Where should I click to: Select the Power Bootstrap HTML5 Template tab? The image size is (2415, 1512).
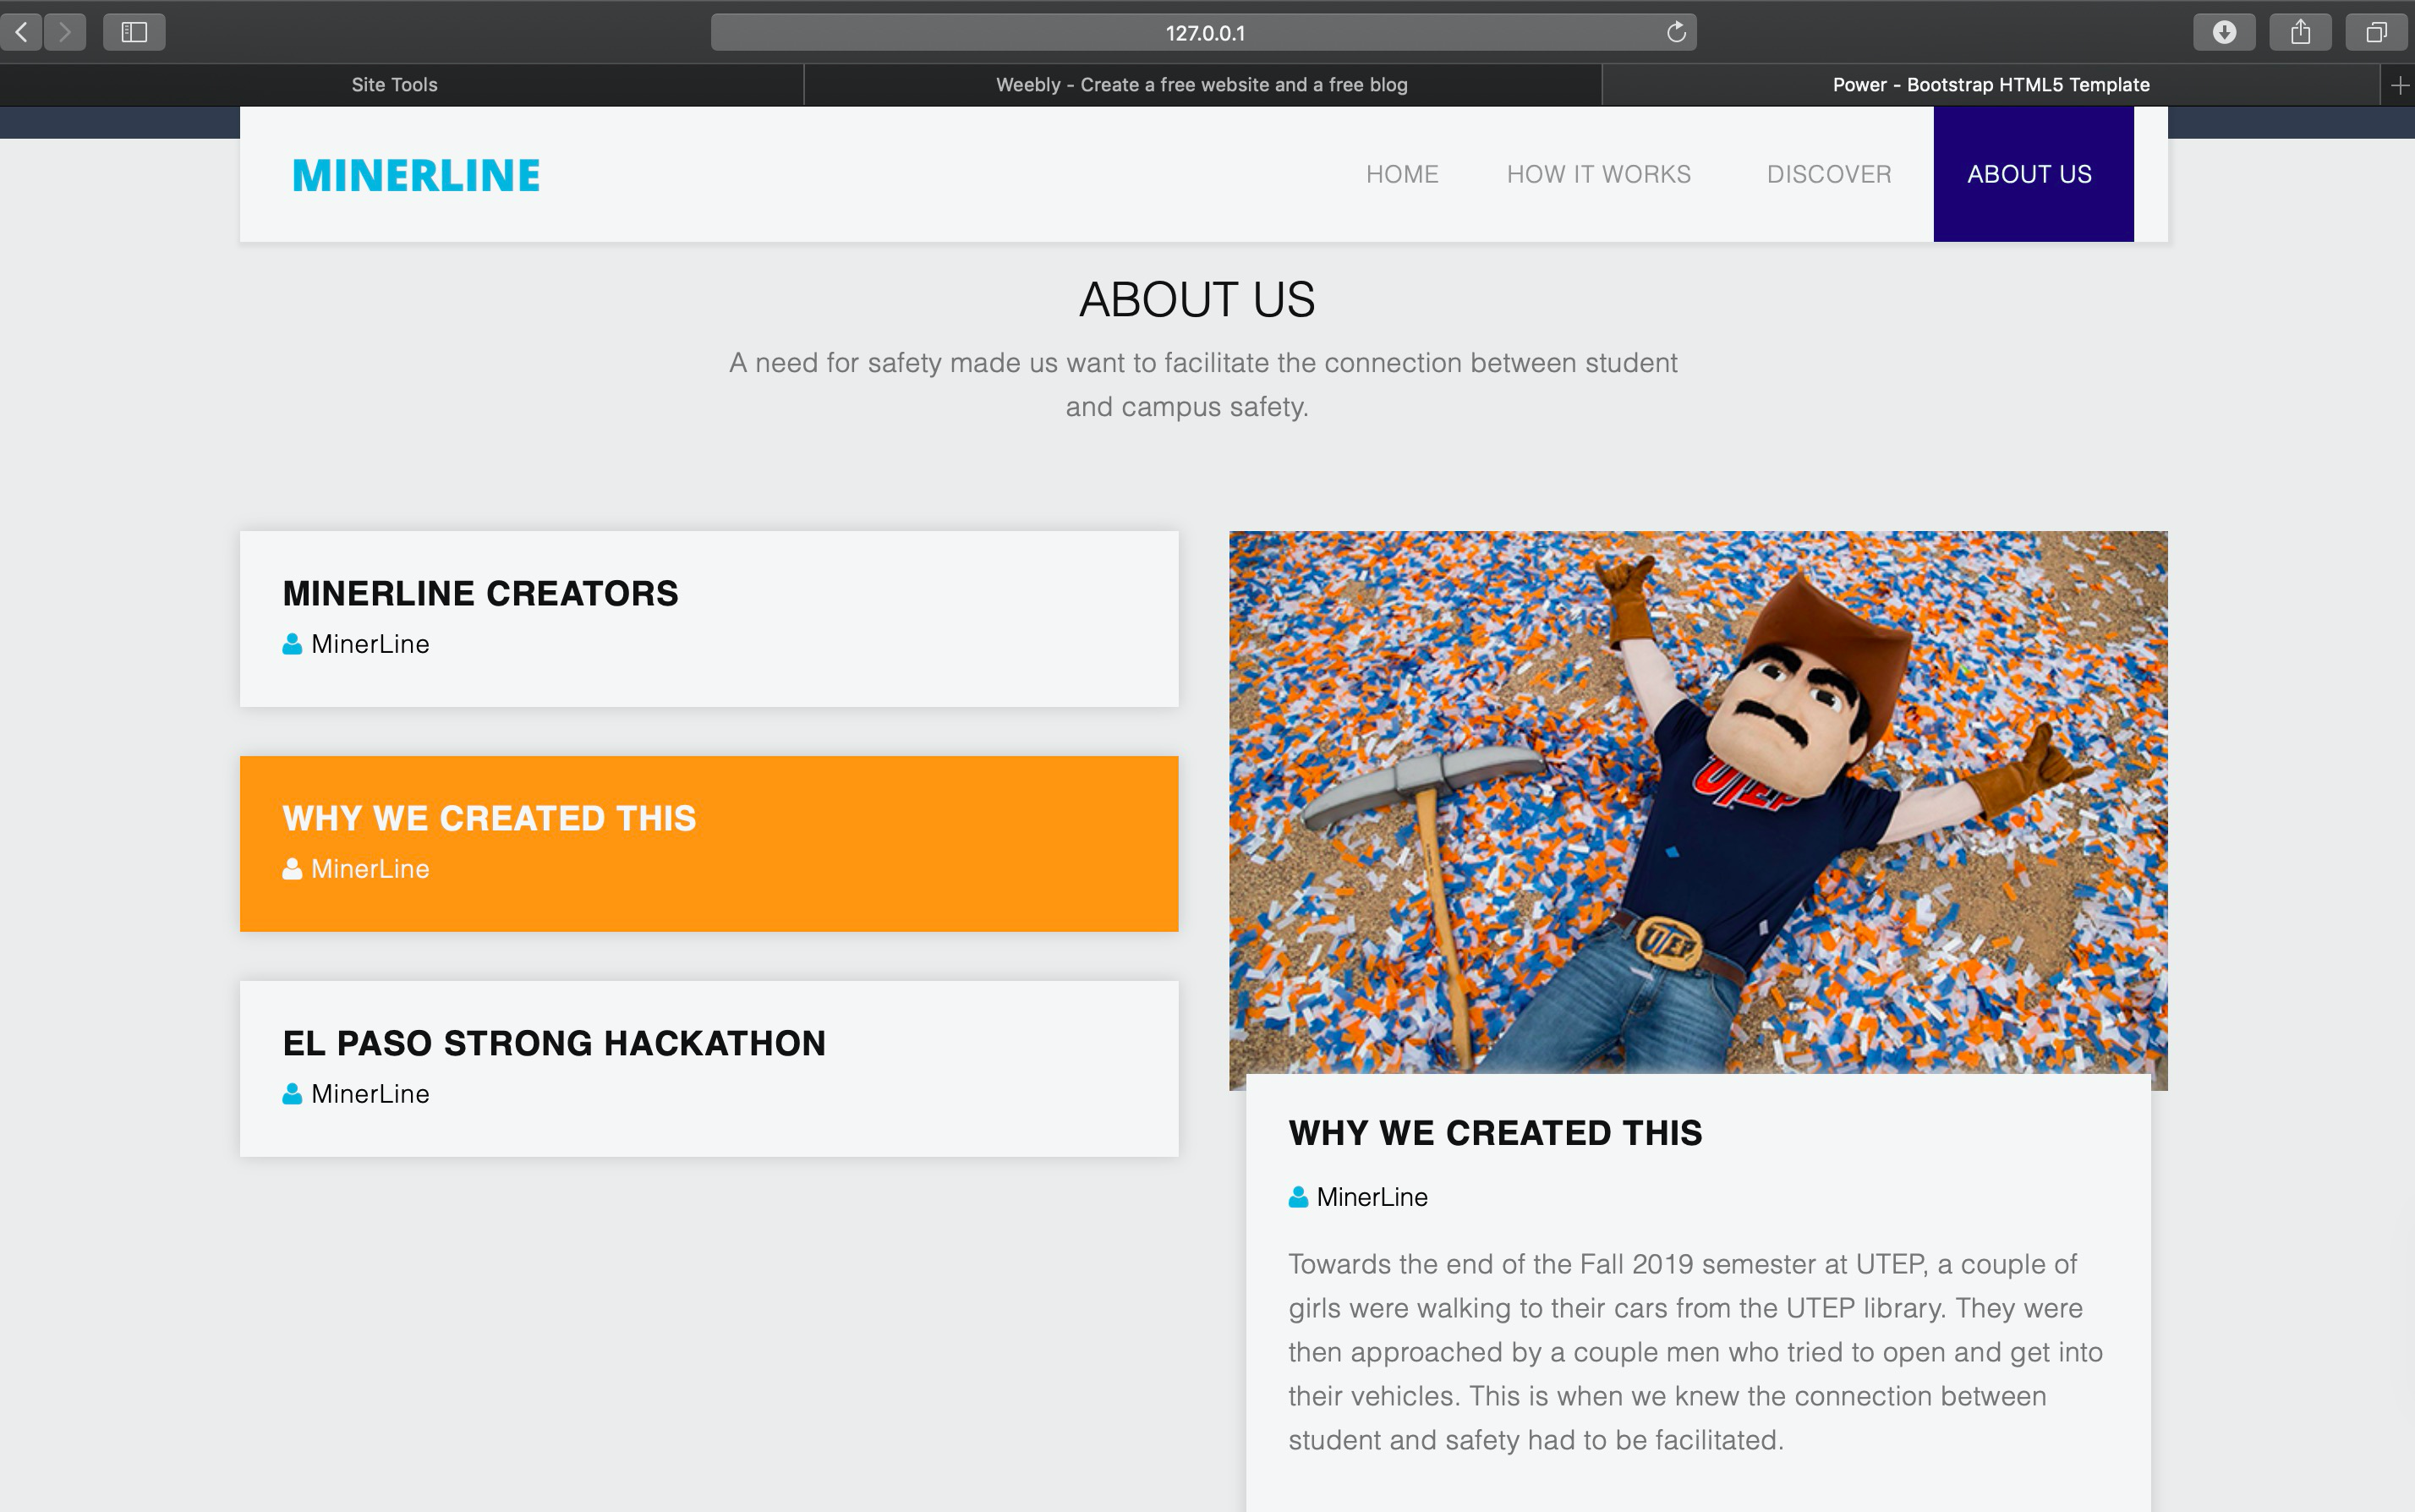pyautogui.click(x=1990, y=85)
